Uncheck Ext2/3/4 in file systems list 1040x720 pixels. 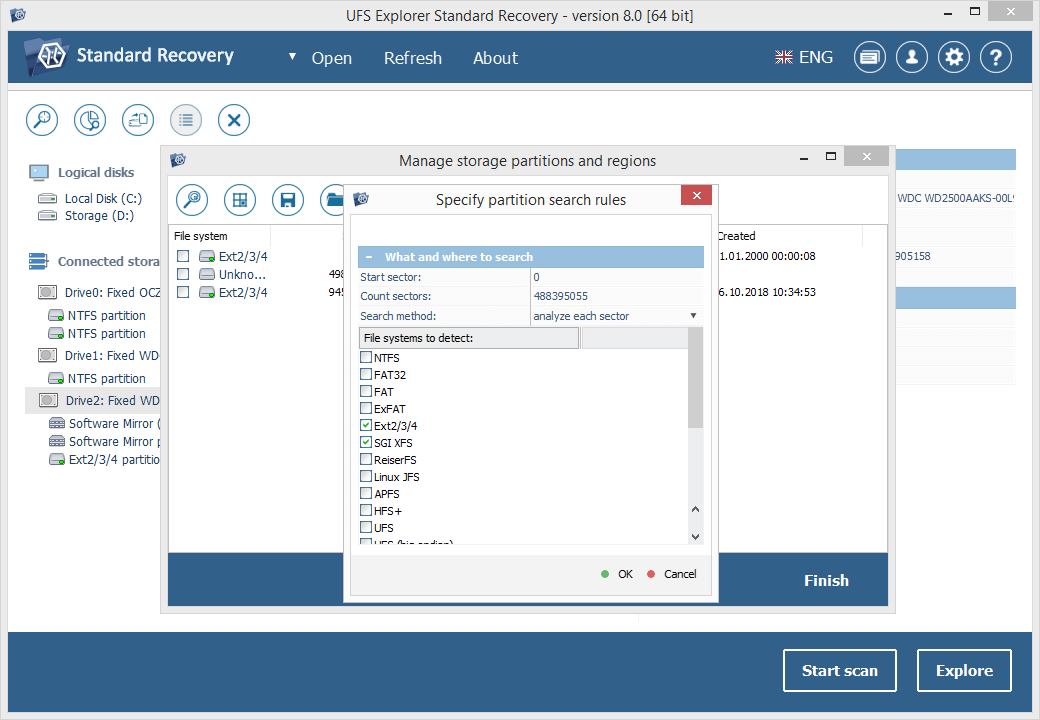point(365,425)
